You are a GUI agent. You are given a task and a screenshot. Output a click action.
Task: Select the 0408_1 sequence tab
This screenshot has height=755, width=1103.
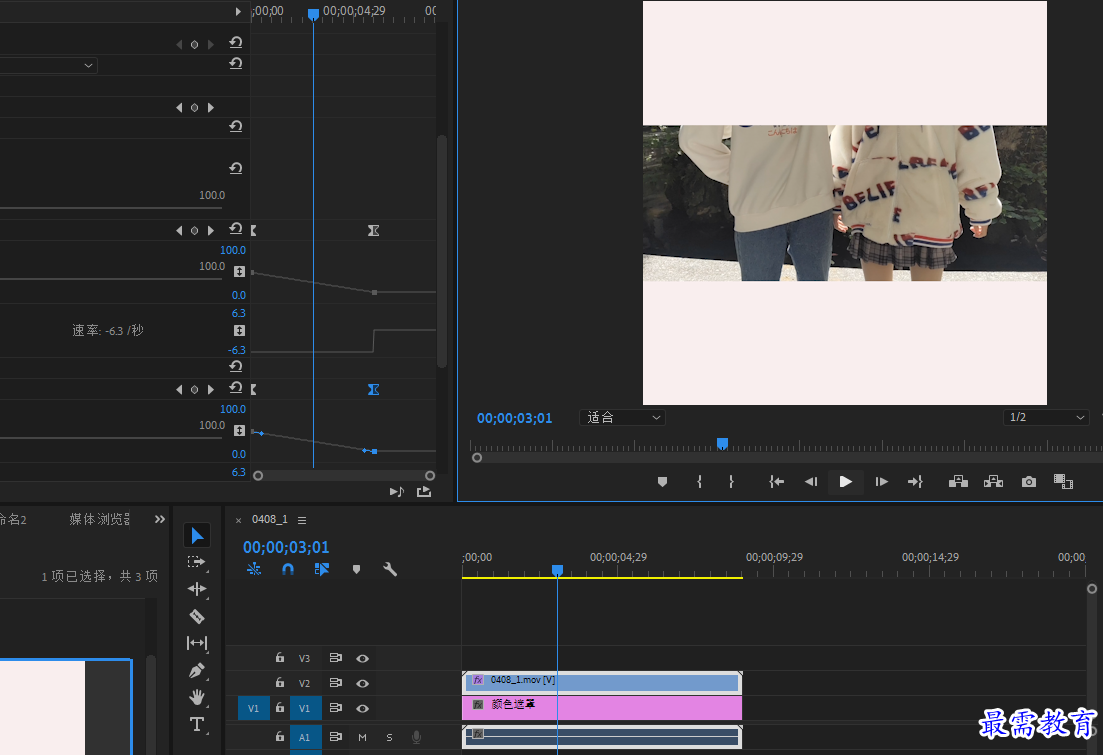269,519
